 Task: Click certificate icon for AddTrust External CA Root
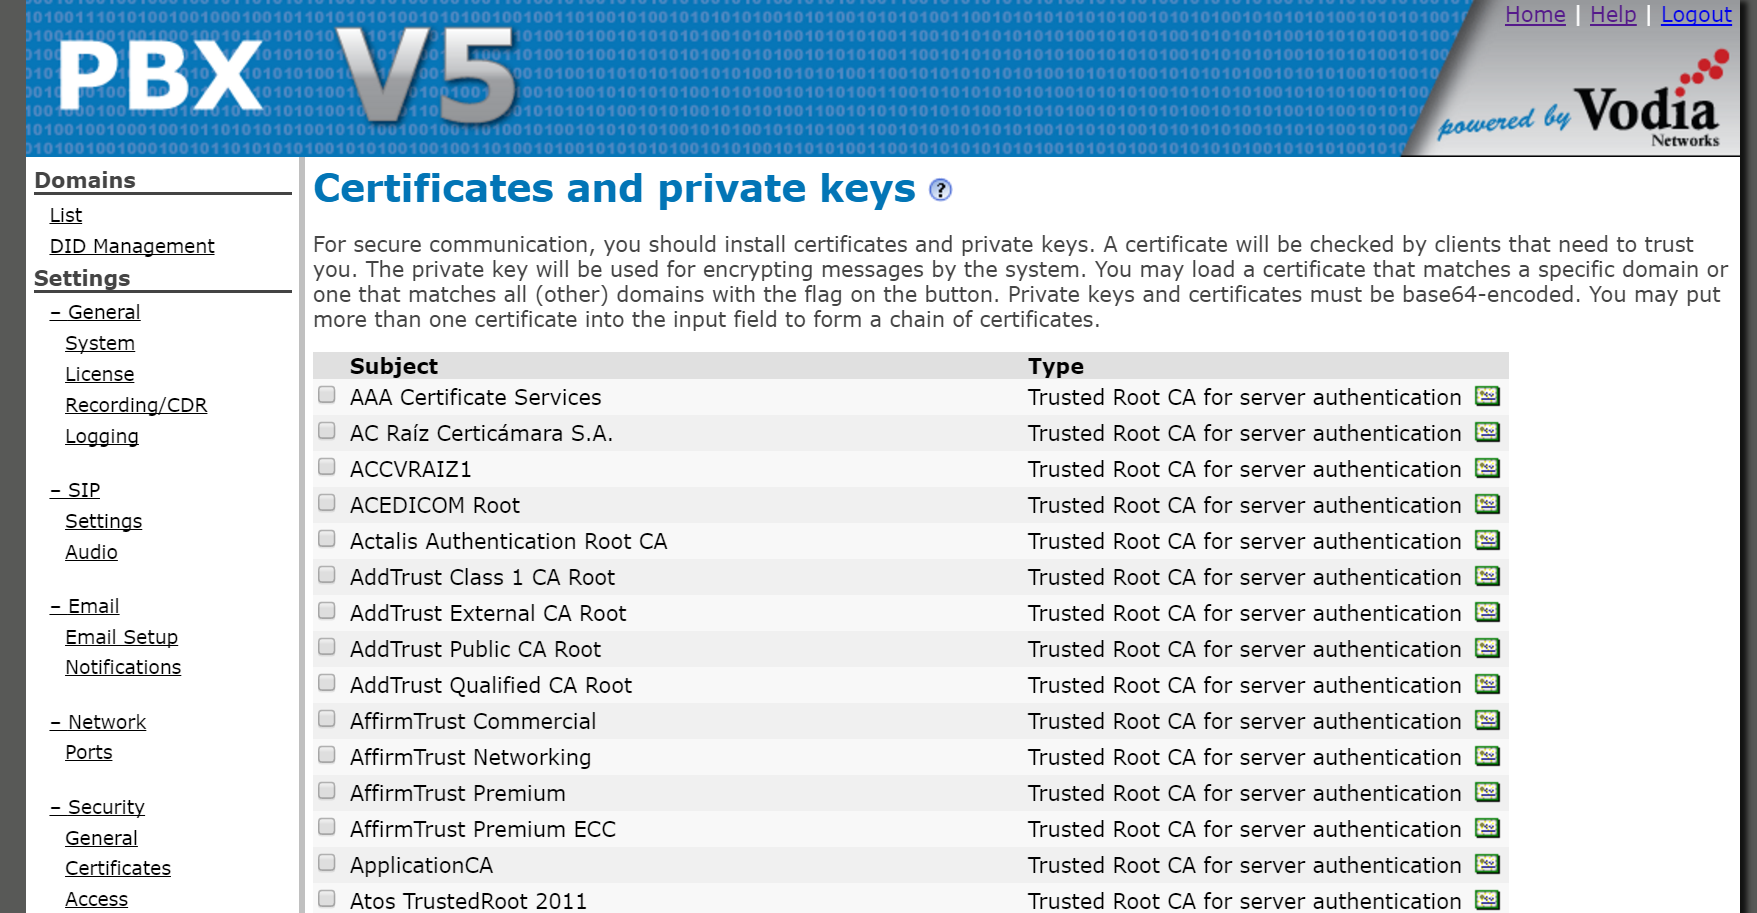(x=1487, y=613)
